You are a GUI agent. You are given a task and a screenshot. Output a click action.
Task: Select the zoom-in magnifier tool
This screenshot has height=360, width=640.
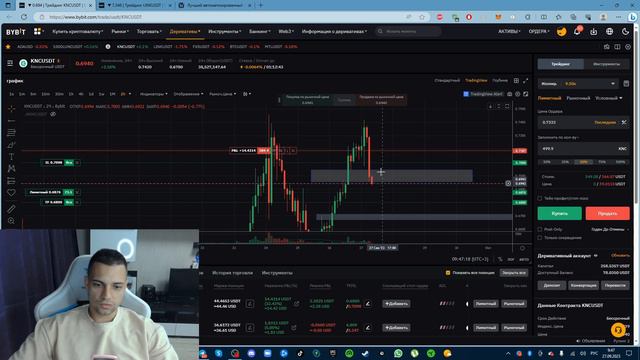11,221
